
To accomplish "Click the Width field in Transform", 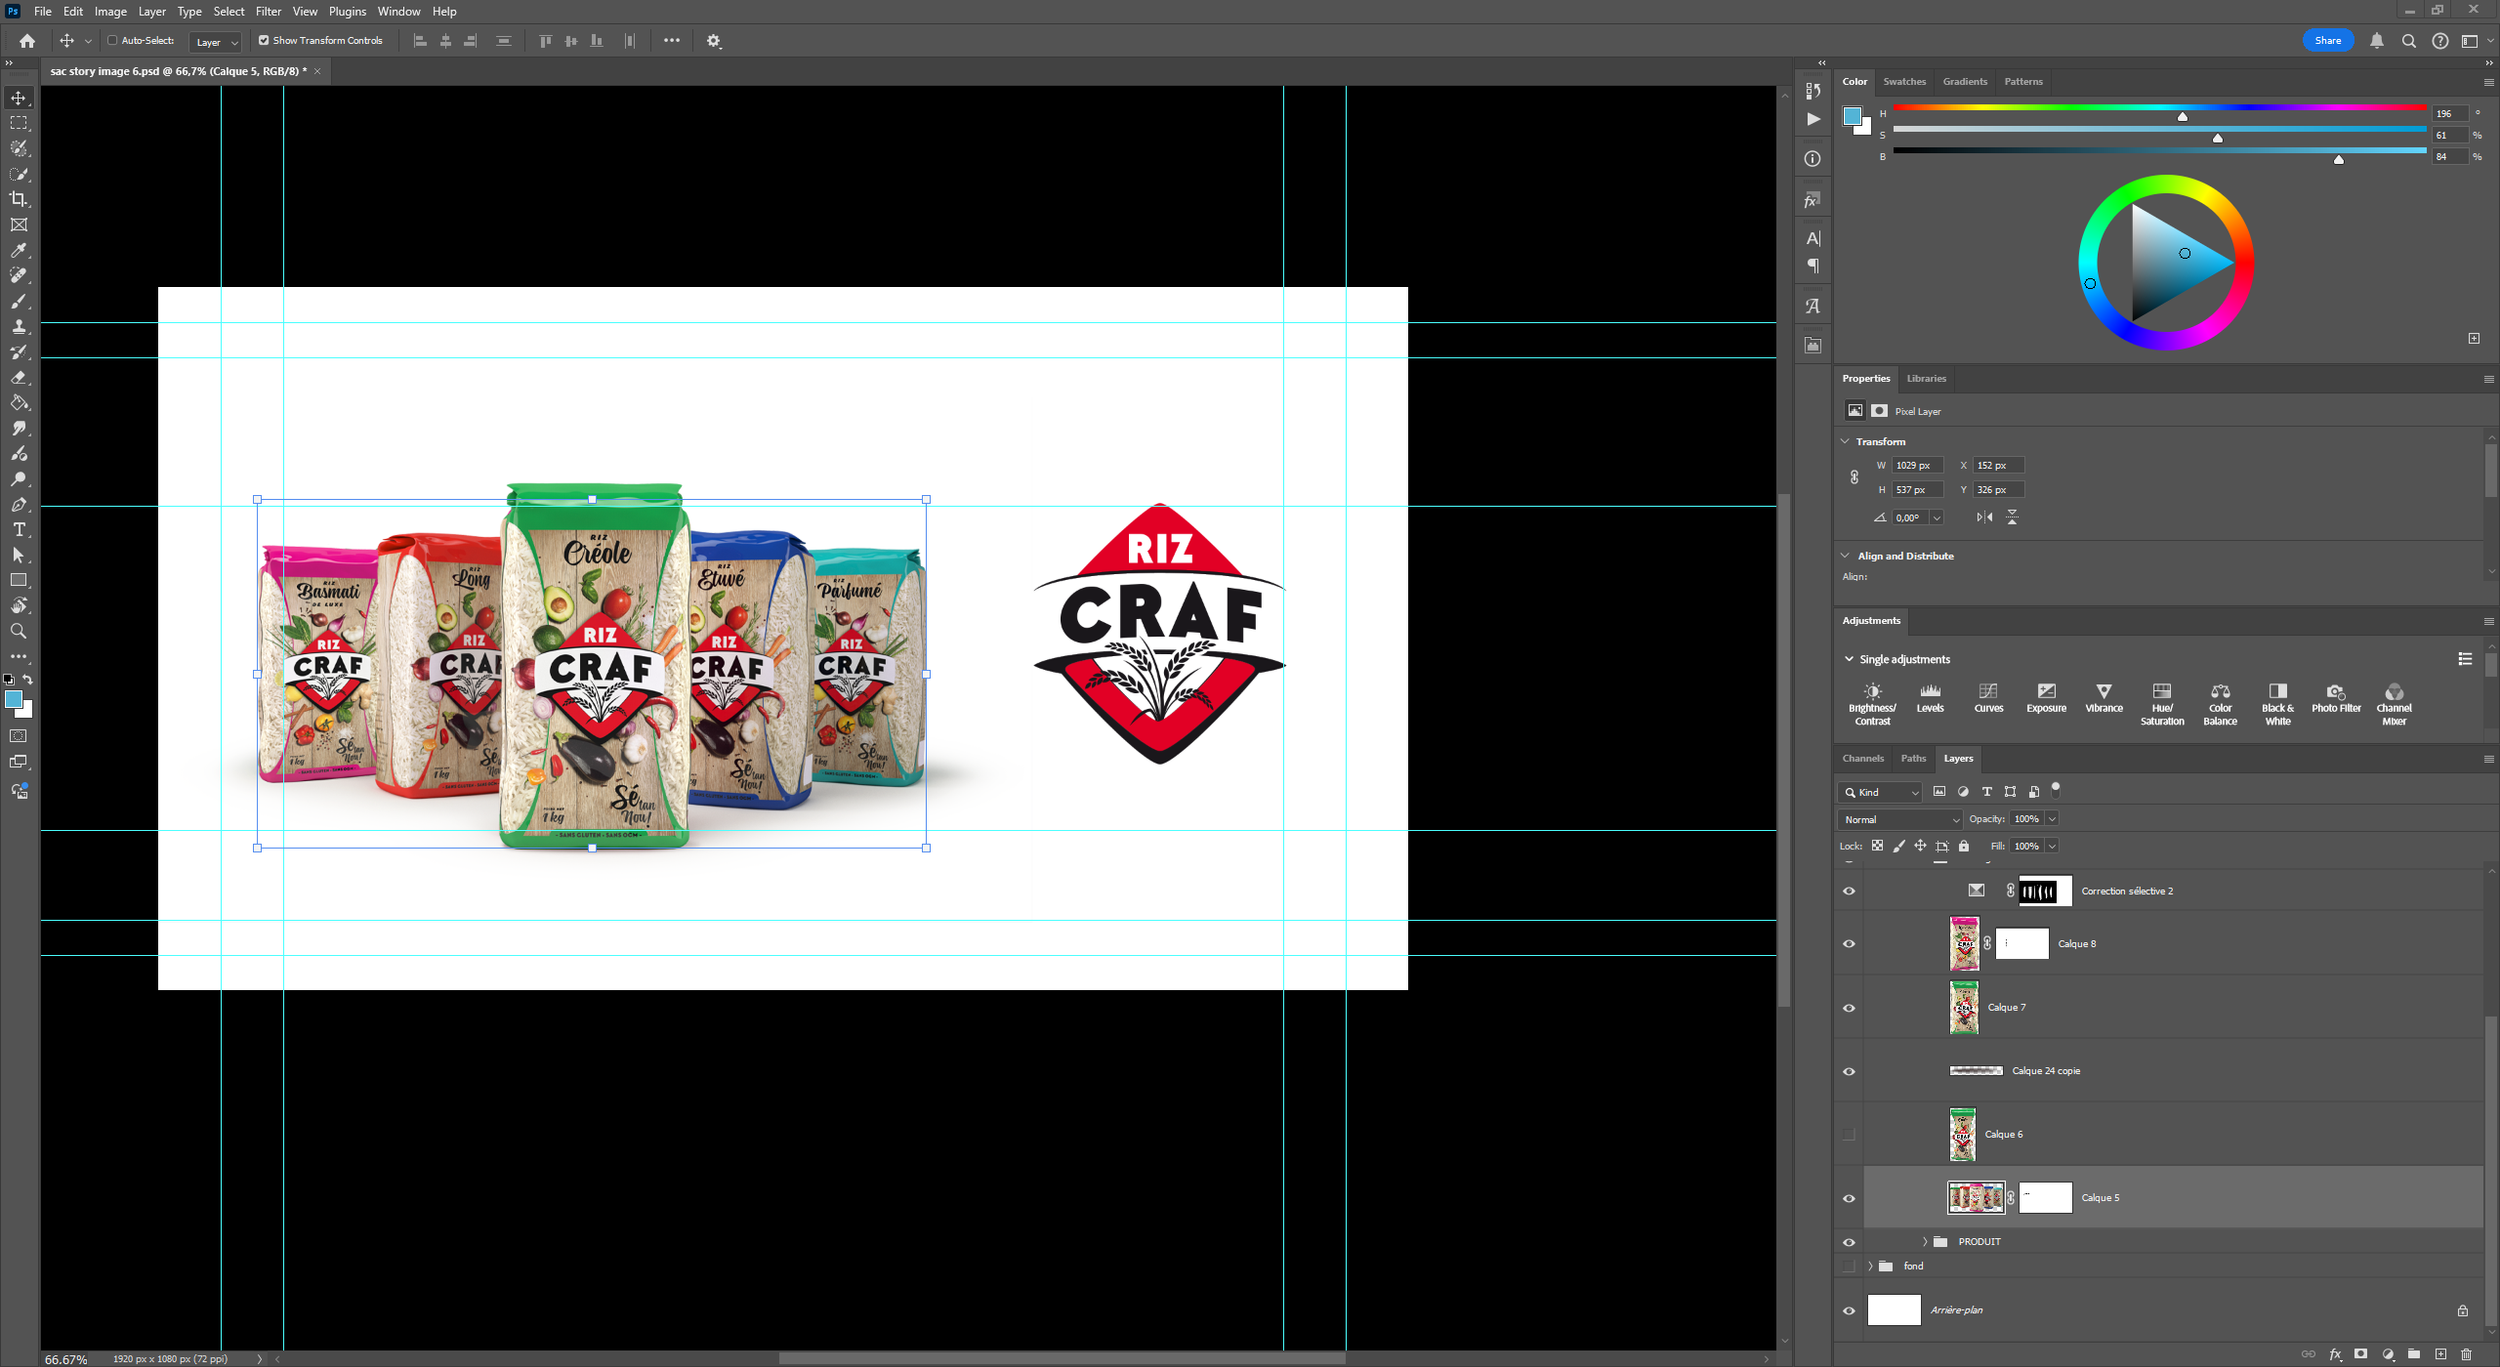I will pyautogui.click(x=1917, y=465).
